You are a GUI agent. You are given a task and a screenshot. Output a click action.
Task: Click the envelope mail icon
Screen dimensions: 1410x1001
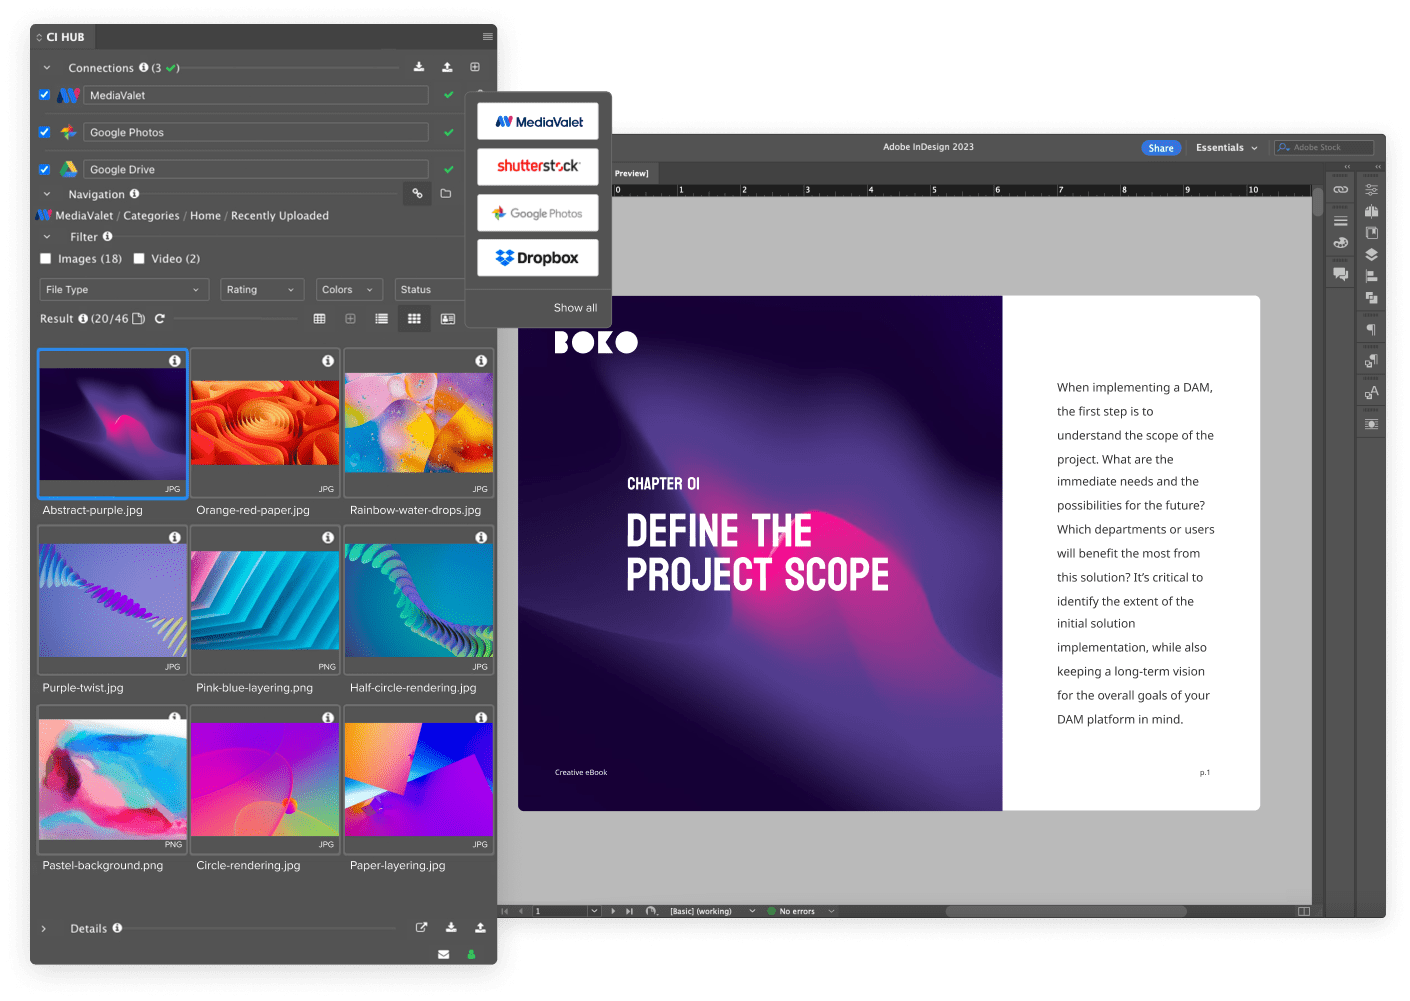(443, 954)
